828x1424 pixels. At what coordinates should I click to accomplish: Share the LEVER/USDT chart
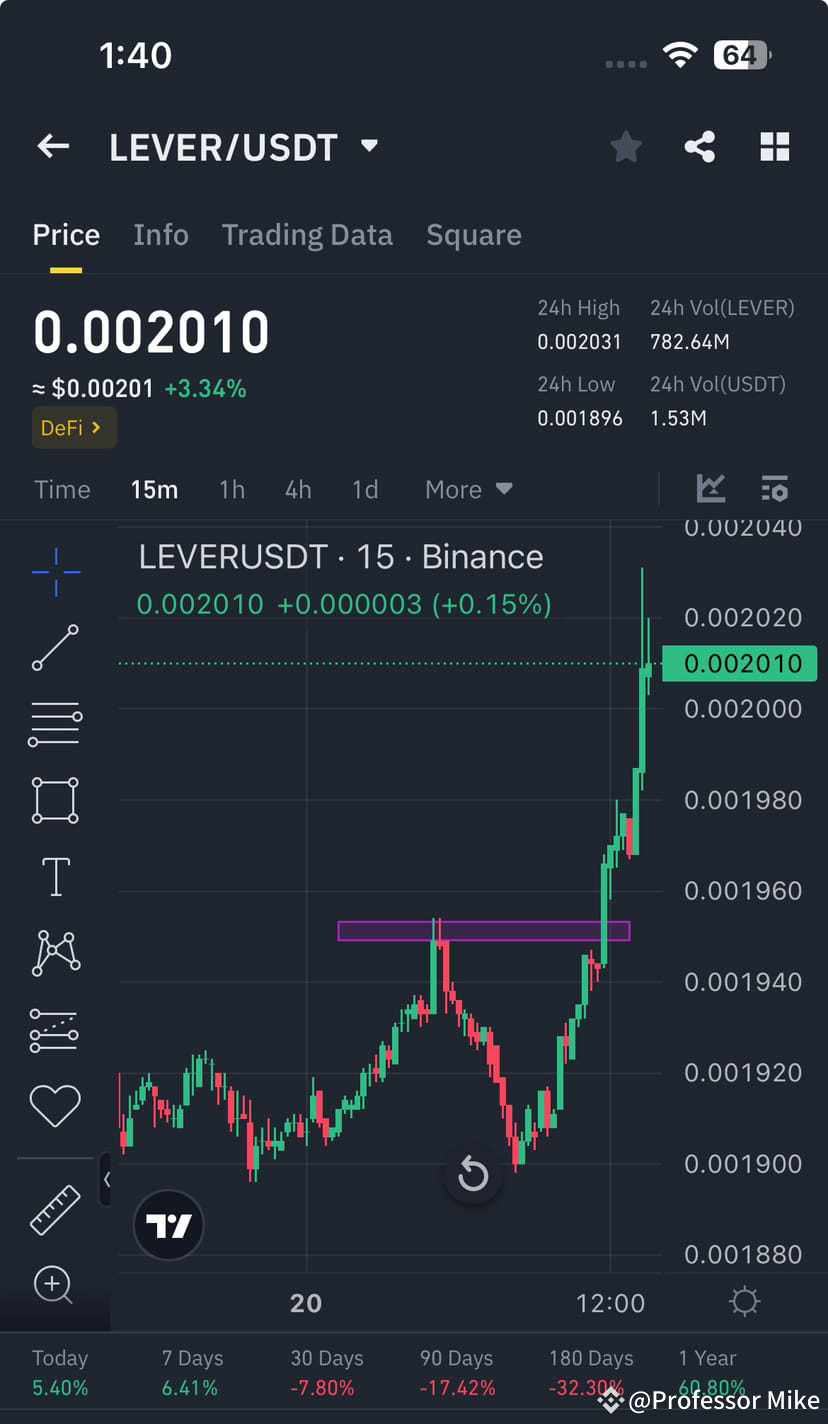[699, 146]
